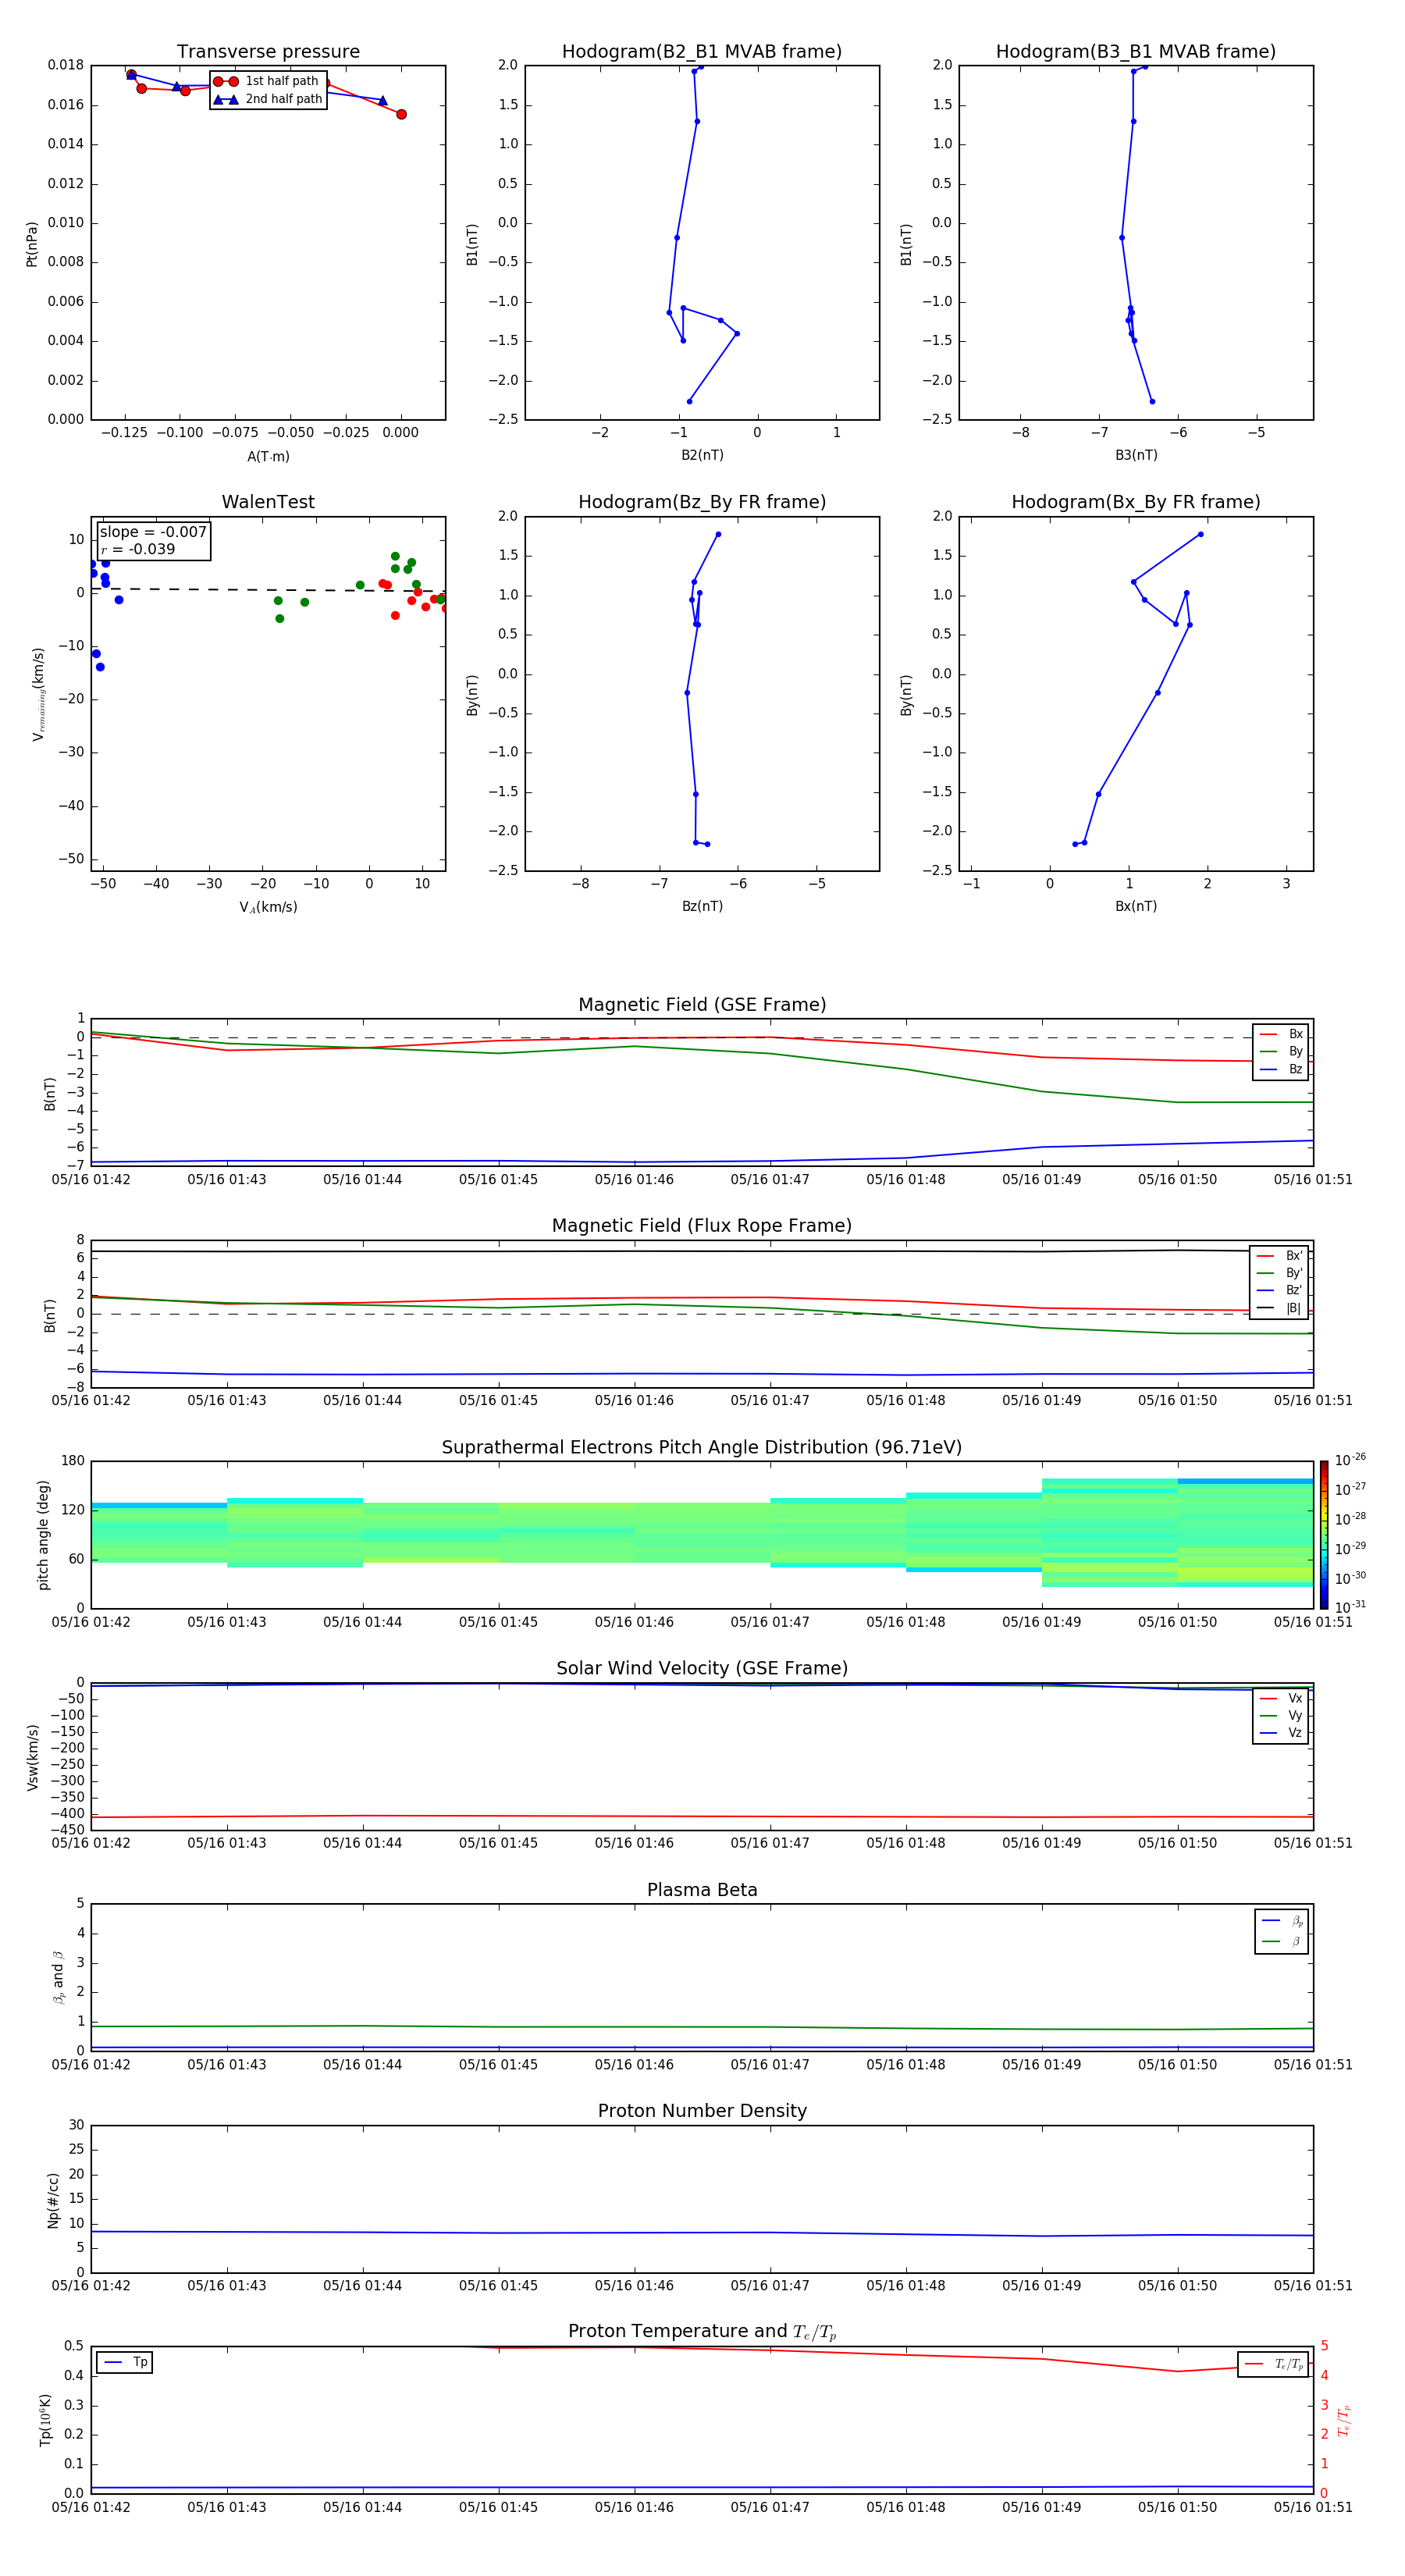Image resolution: width=1405 pixels, height=2576 pixels.
Task: Click the beta_p entry in Plasma Beta legend
Action: click(1282, 1921)
